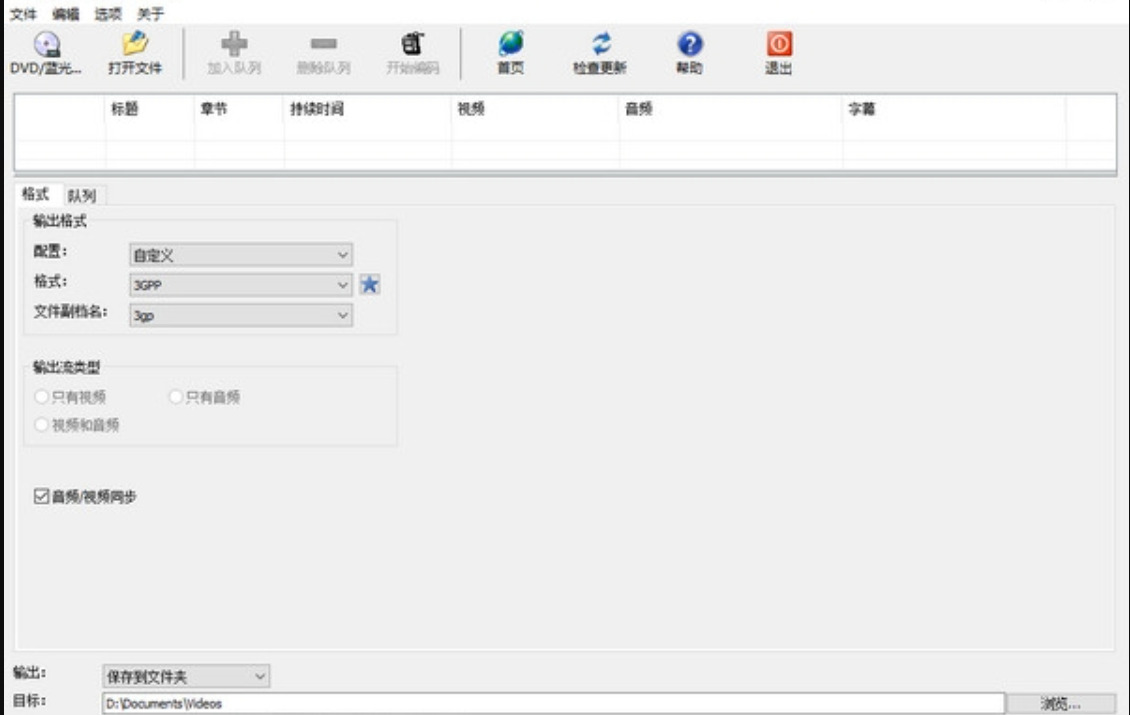This screenshot has height=715, width=1130.
Task: Click the 目标 path input field
Action: click(553, 703)
